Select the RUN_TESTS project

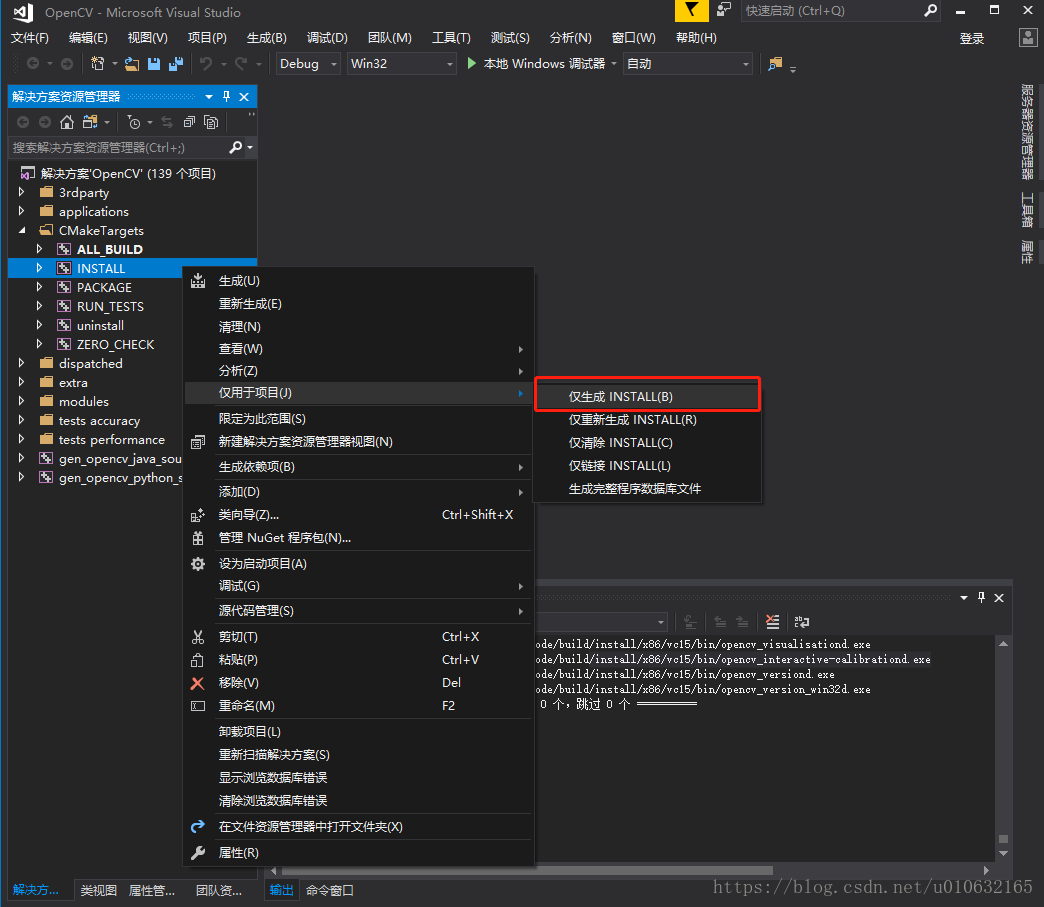coord(110,306)
